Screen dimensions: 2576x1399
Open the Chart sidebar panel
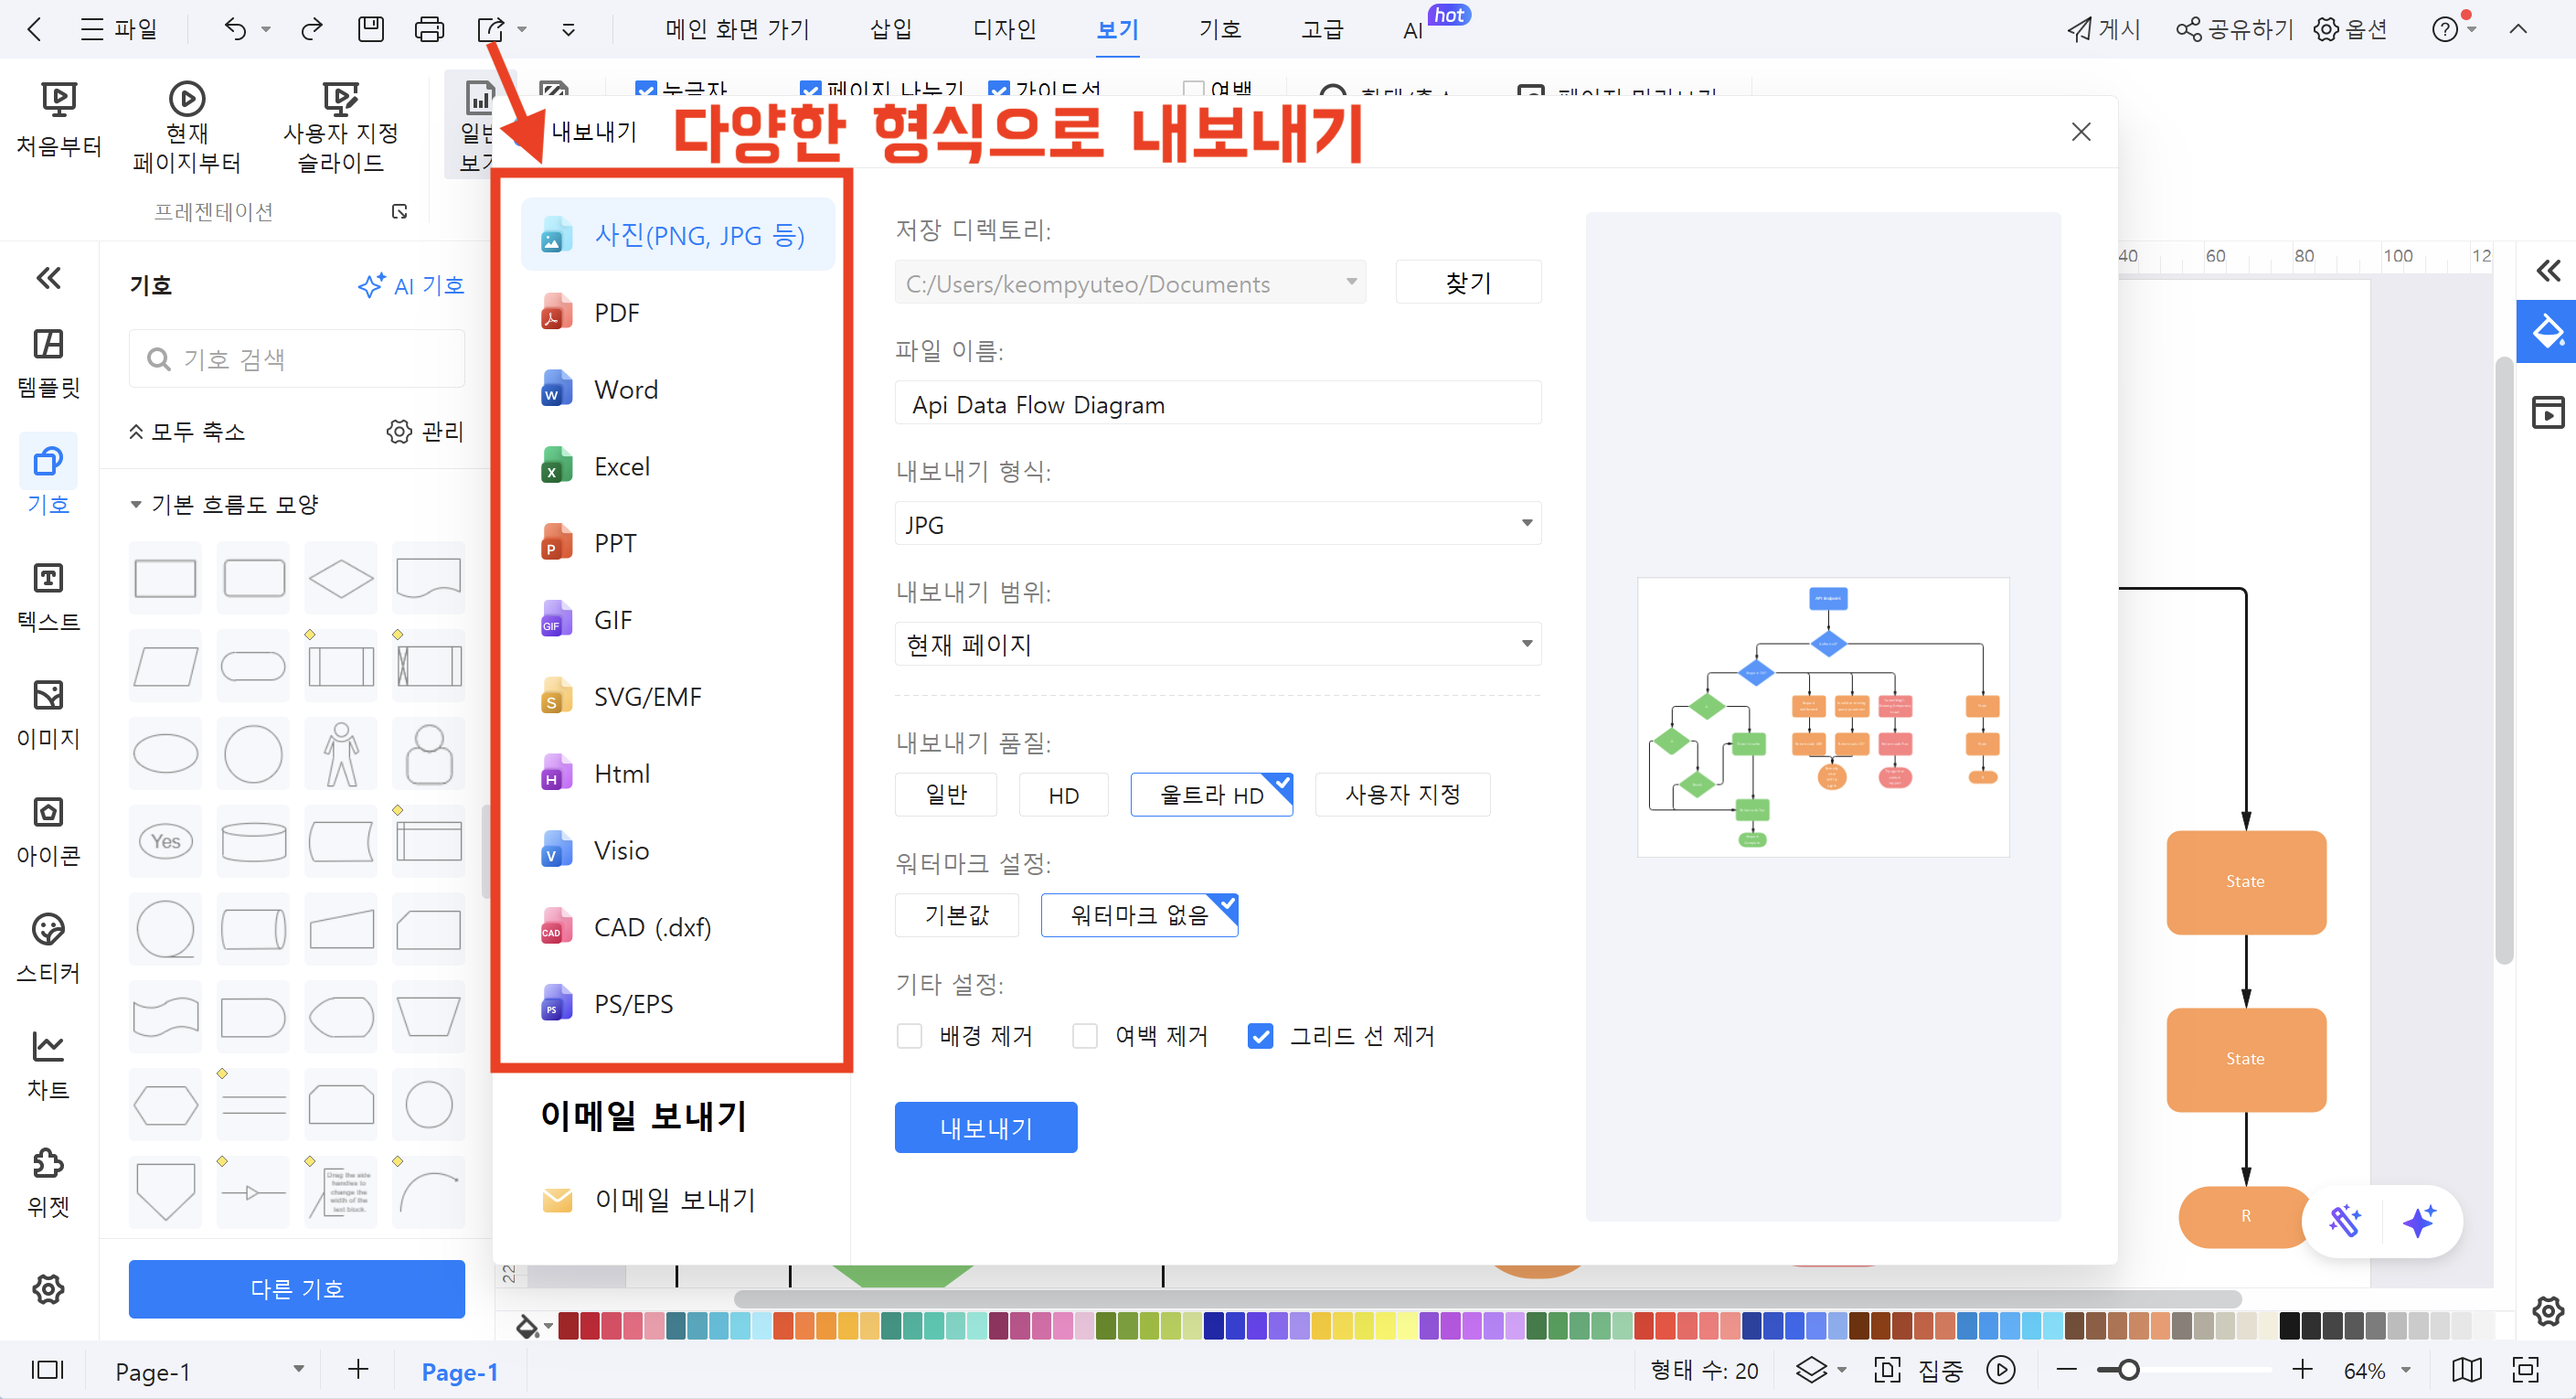pyautogui.click(x=48, y=1064)
